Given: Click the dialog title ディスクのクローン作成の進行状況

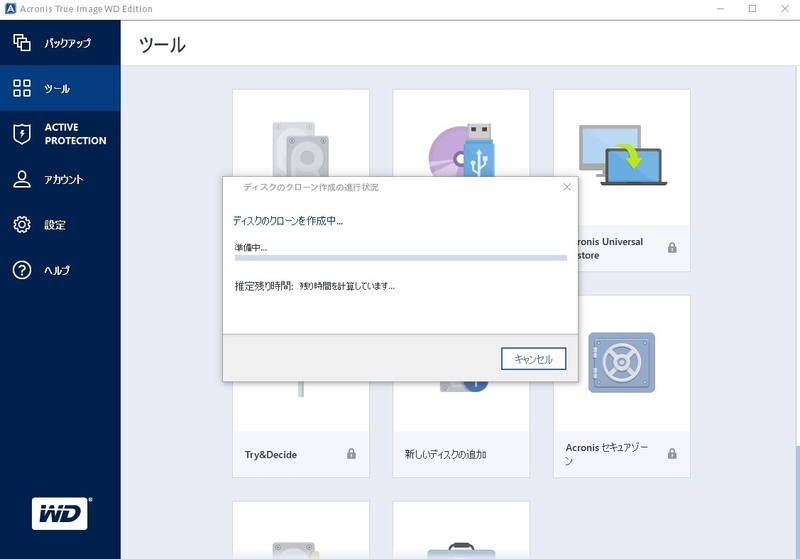Looking at the screenshot, I should point(311,187).
